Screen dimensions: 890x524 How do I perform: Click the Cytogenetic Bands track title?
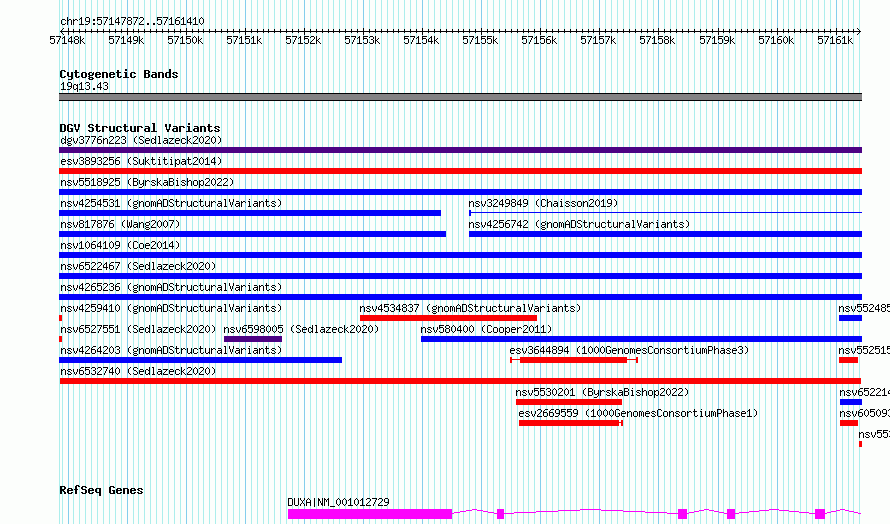click(119, 74)
